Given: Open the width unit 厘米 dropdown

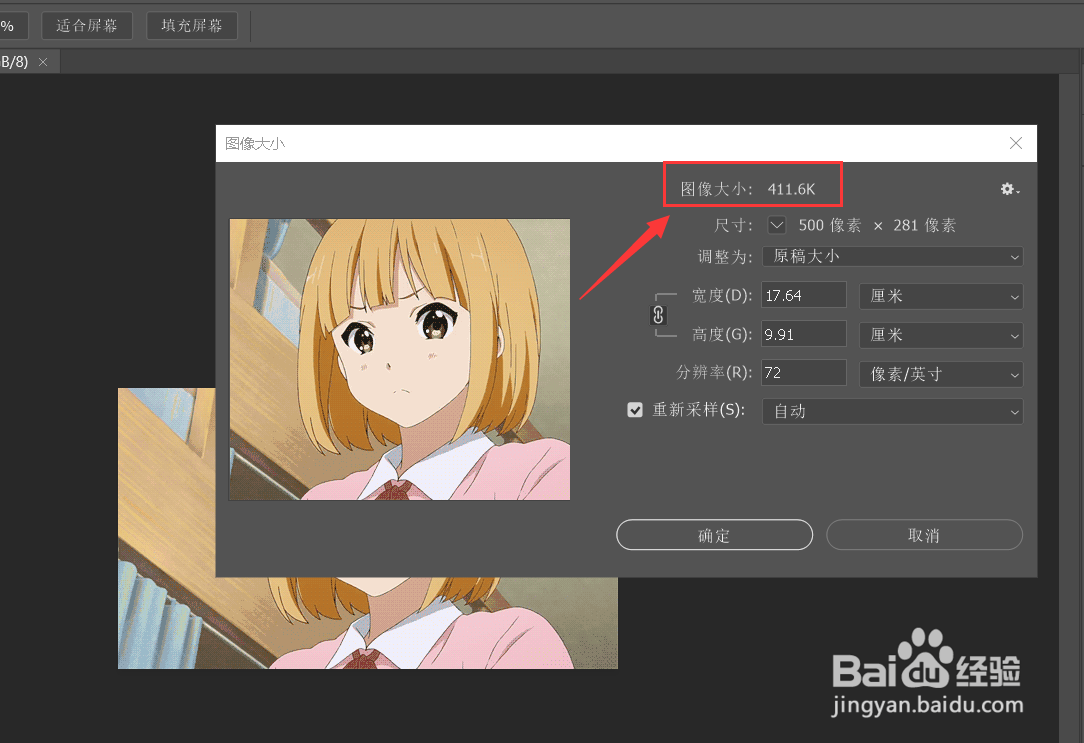Looking at the screenshot, I should [x=941, y=296].
